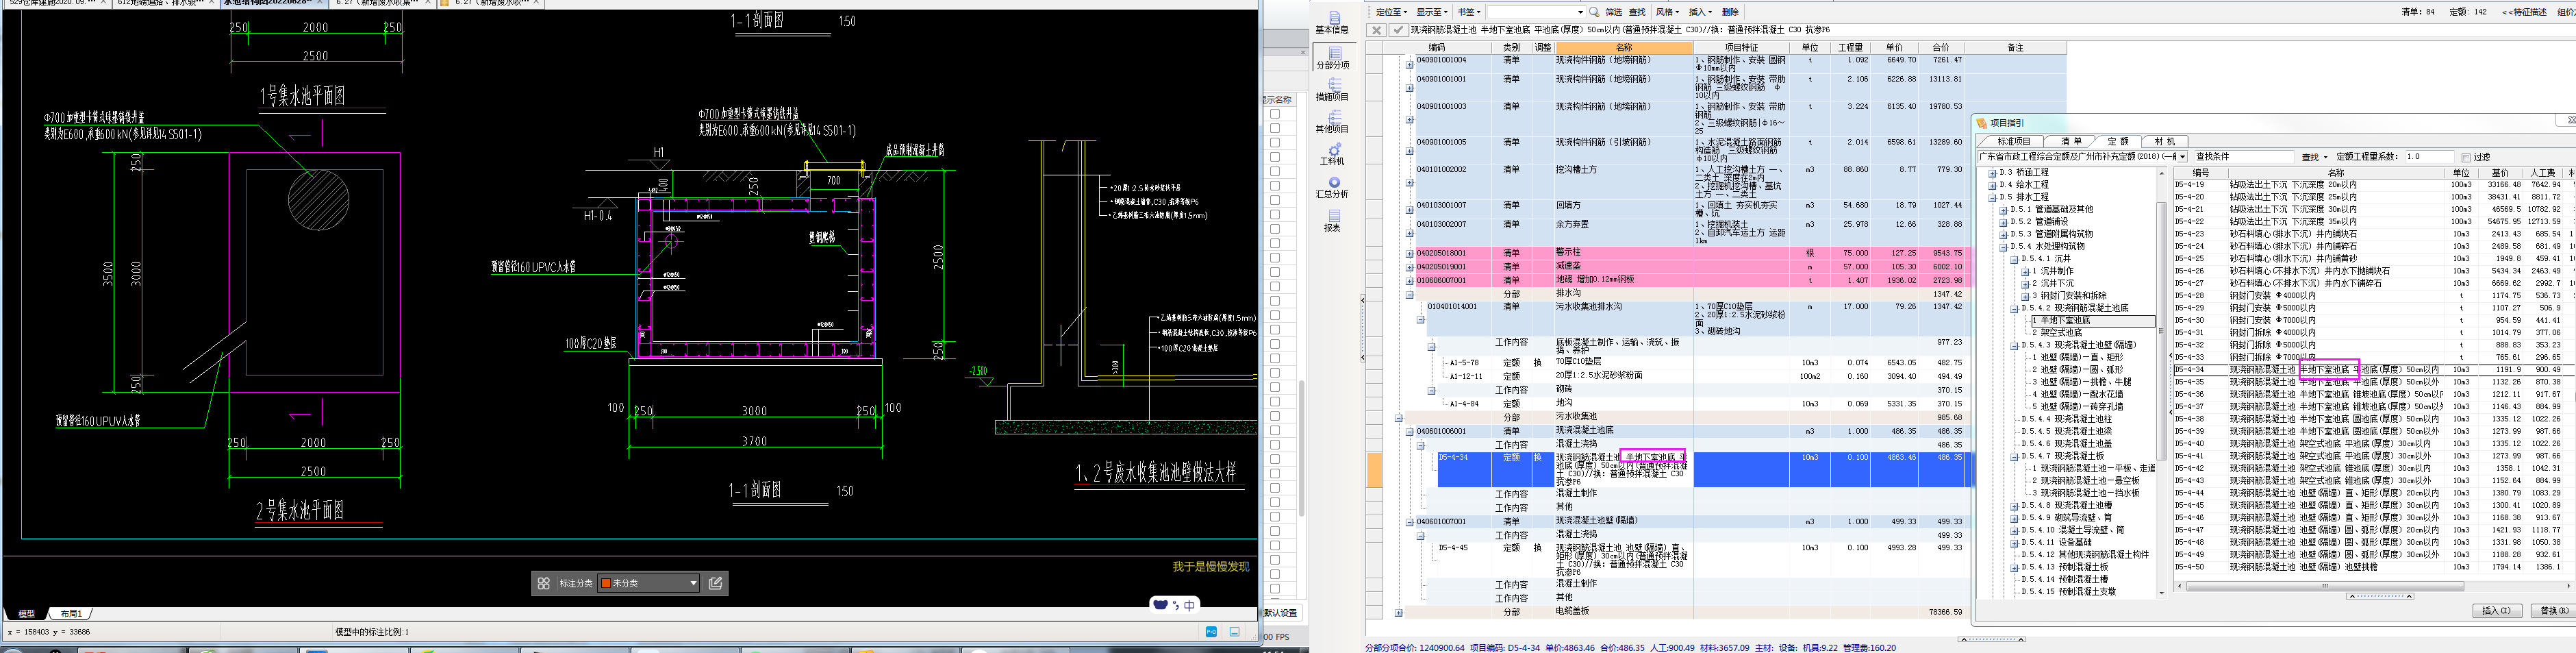2576x653 pixels.
Task: Switch to the 布局1 layout tab
Action: (x=72, y=614)
